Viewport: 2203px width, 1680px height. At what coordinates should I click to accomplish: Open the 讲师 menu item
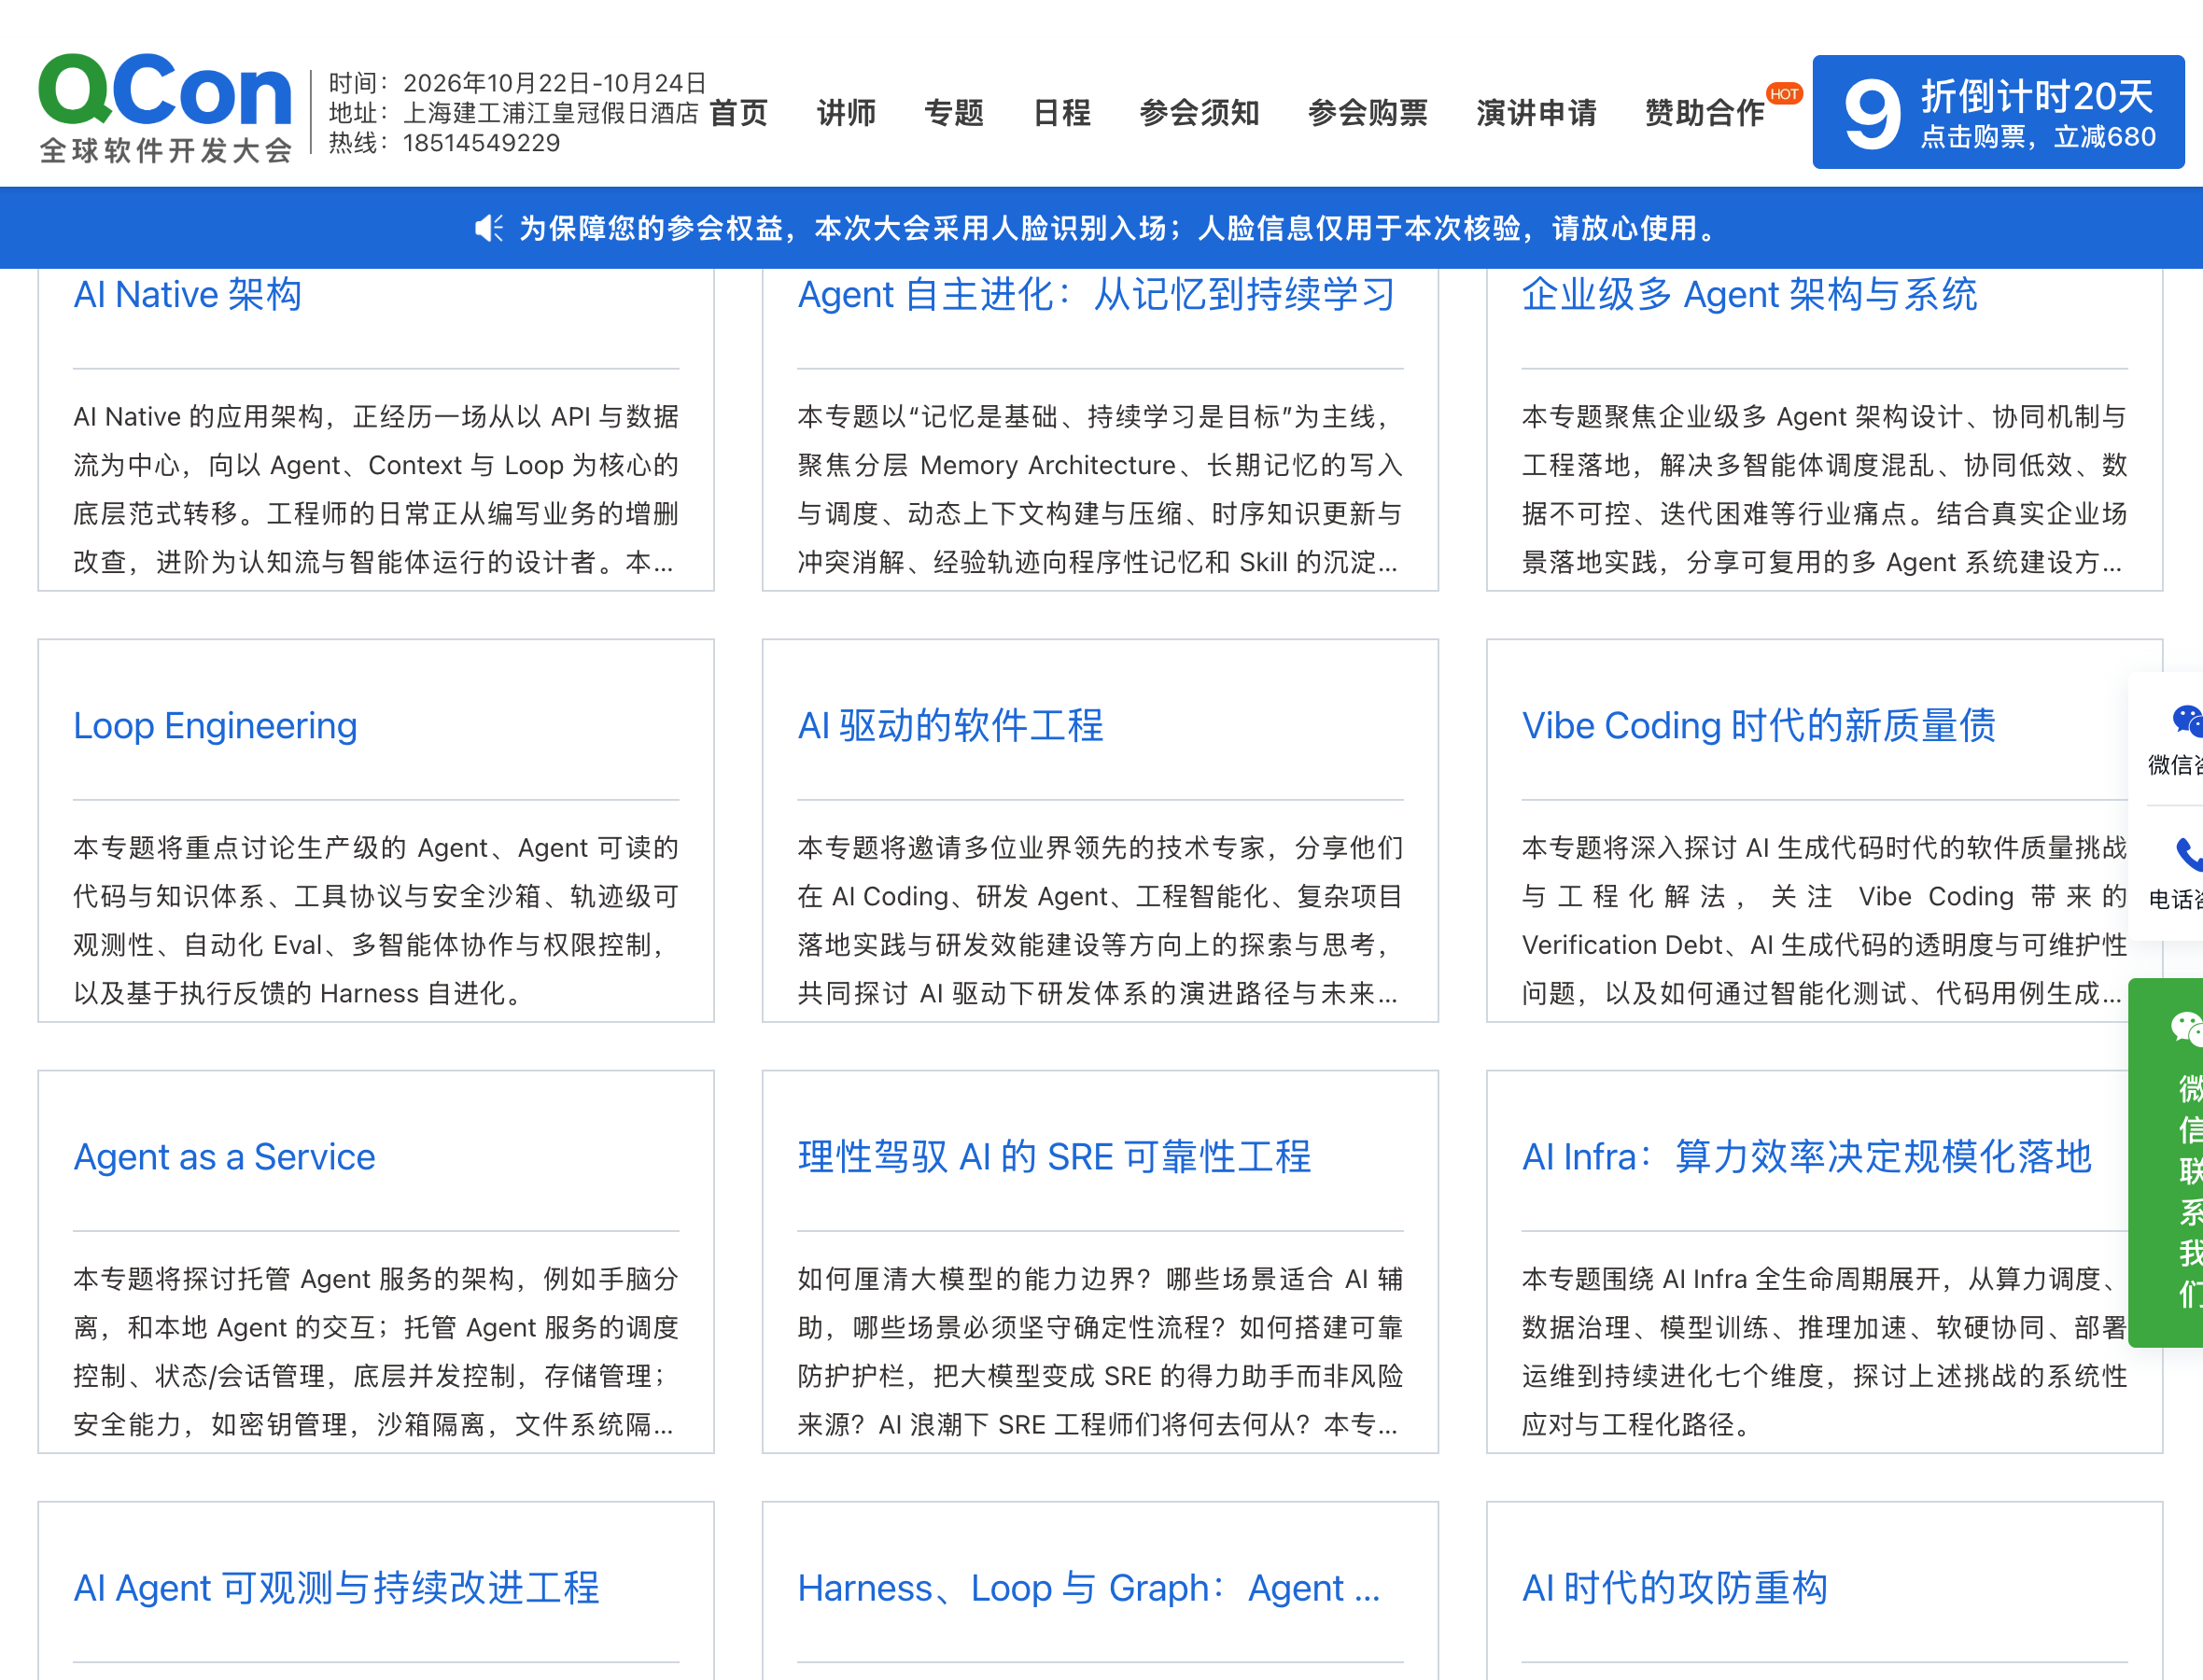click(x=846, y=113)
